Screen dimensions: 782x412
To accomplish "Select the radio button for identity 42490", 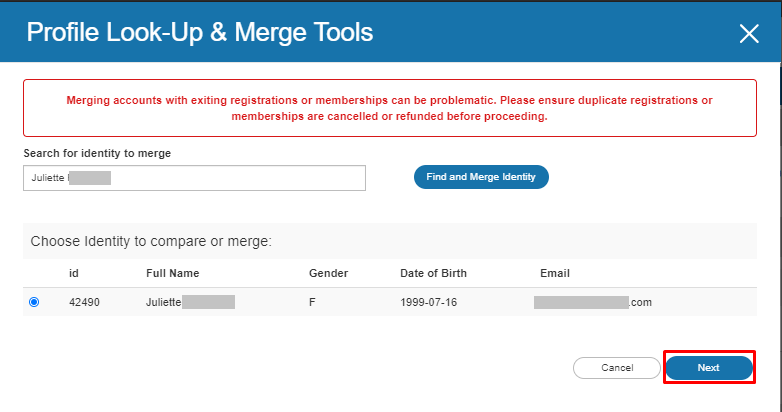I will [x=34, y=302].
